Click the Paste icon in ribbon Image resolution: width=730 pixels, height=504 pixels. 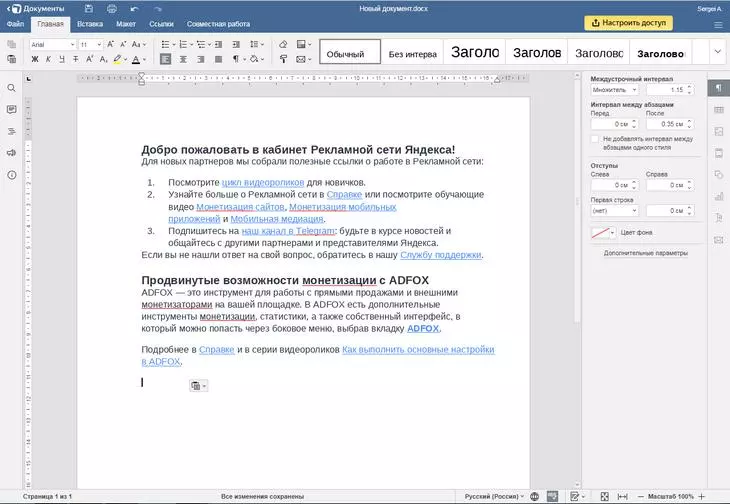click(x=12, y=59)
